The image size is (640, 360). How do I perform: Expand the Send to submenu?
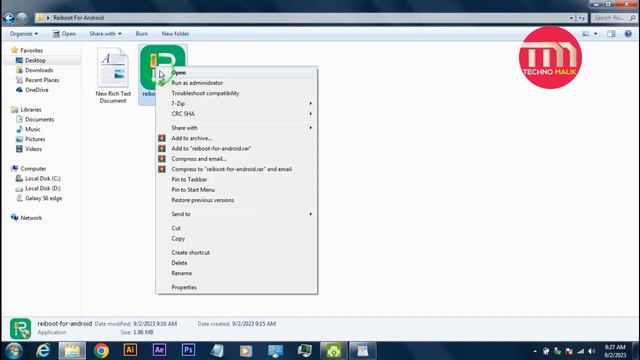236,214
